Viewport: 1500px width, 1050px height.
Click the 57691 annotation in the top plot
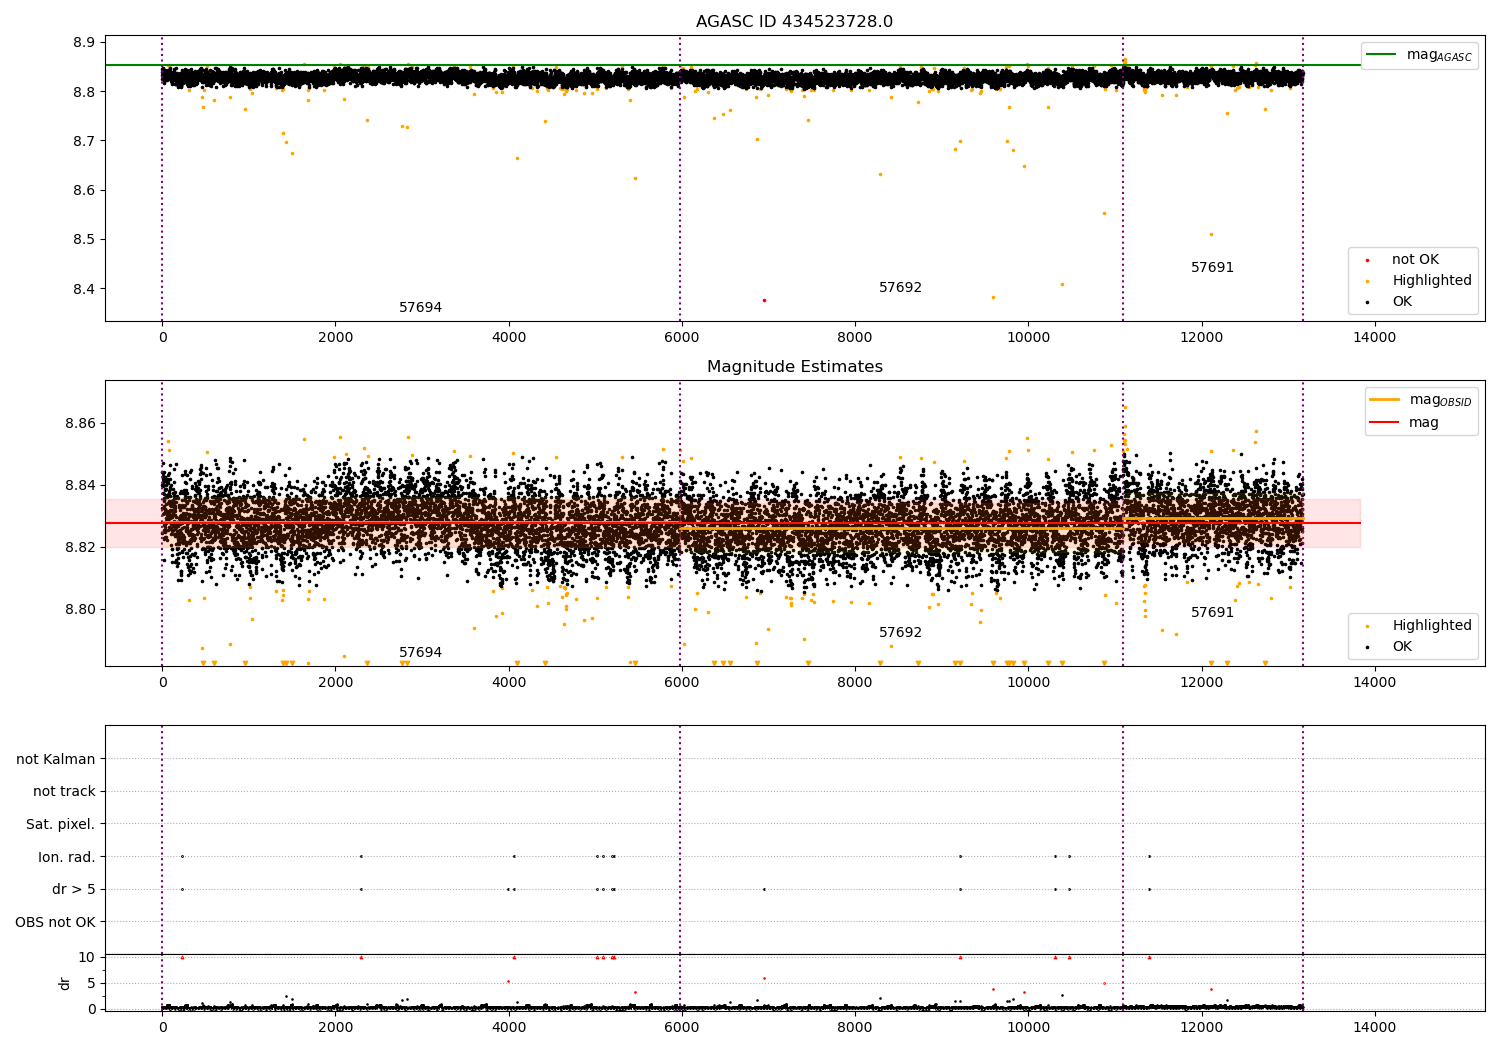coord(1212,268)
